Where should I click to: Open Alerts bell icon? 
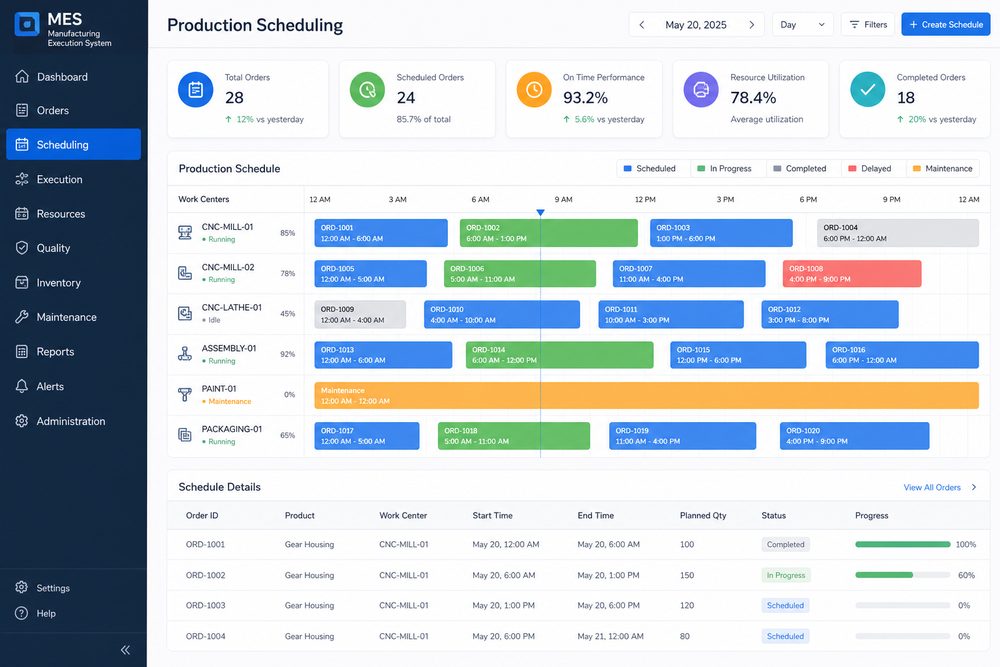click(22, 386)
